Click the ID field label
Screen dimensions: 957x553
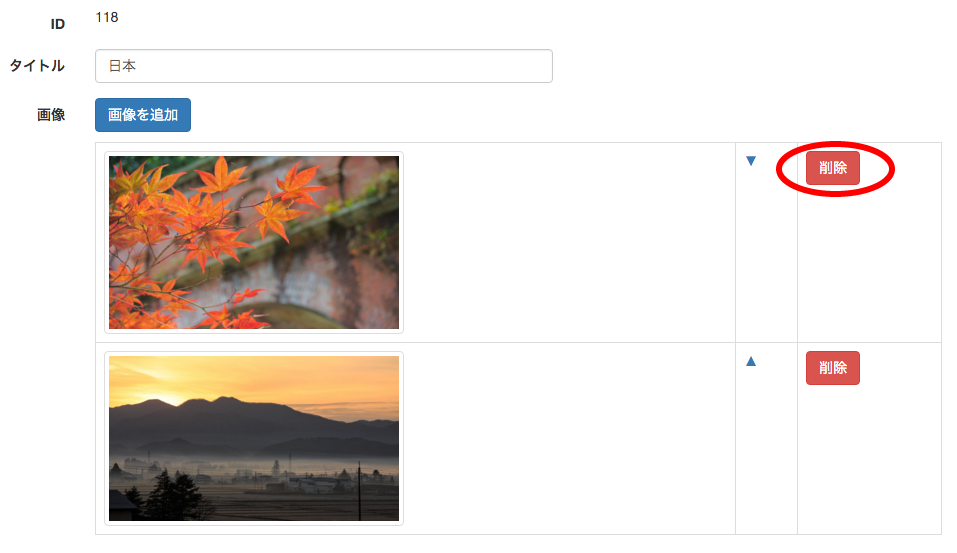click(57, 24)
